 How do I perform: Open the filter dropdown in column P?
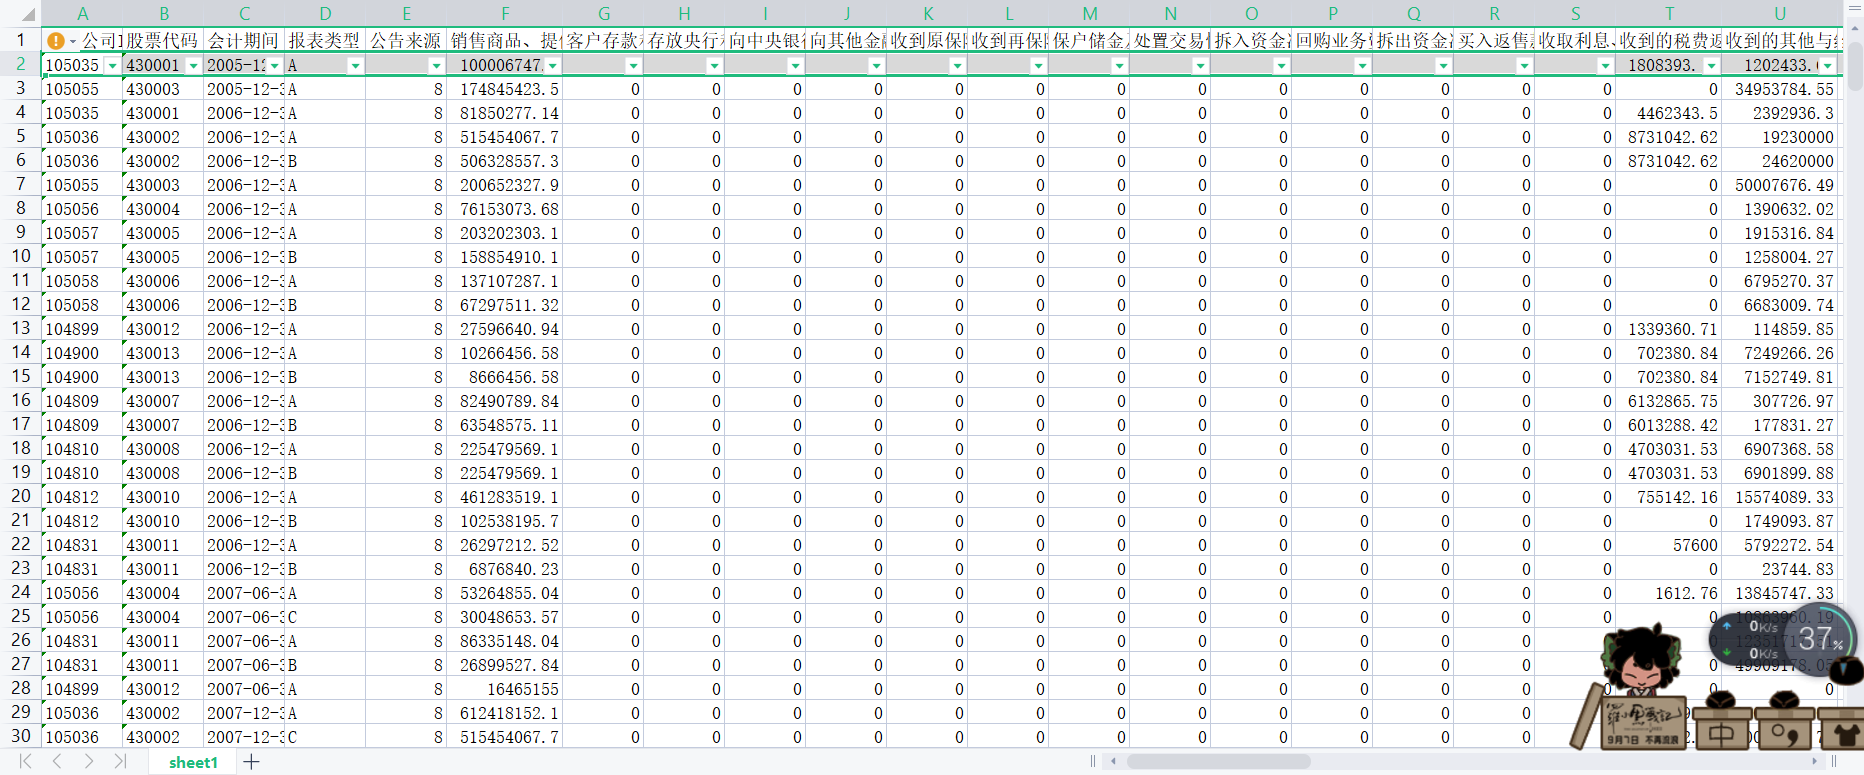(x=1362, y=66)
